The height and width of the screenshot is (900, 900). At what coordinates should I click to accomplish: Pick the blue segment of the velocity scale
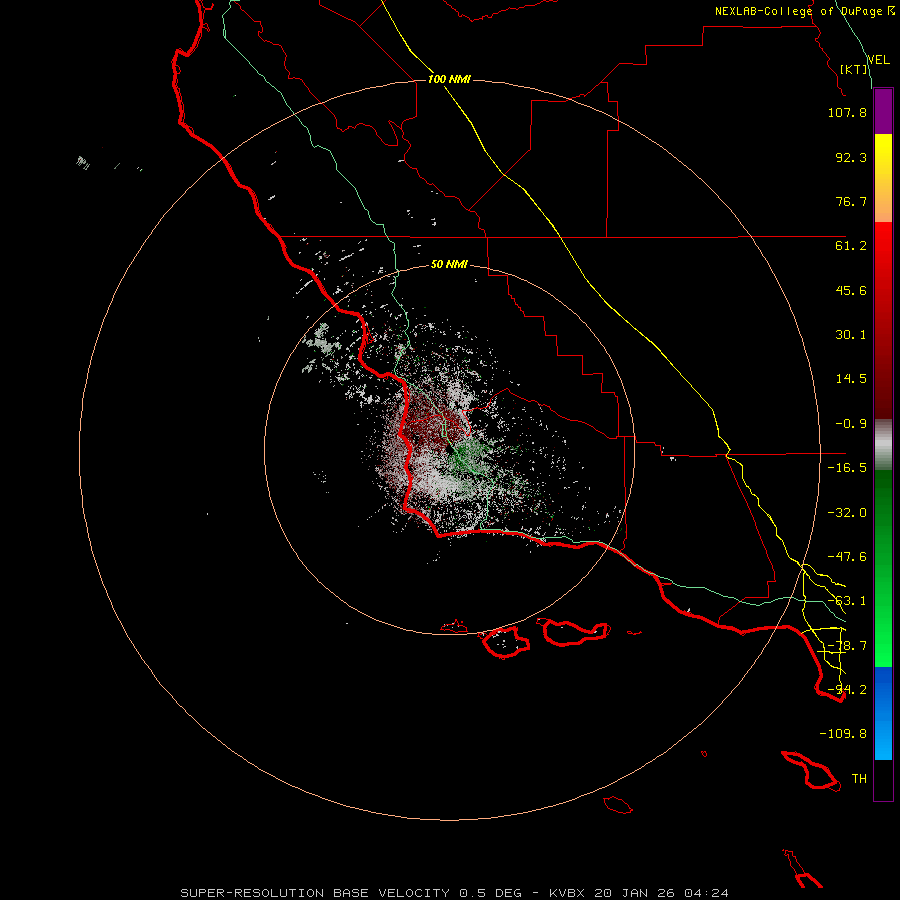pos(883,713)
